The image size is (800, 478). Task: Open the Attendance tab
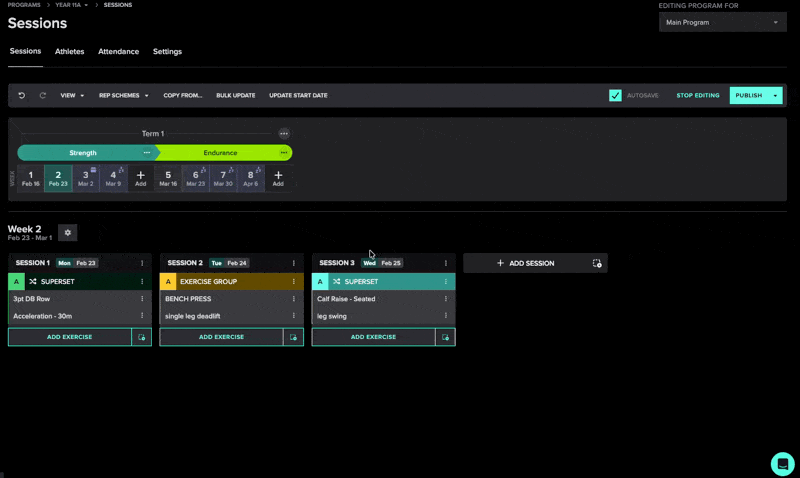118,51
